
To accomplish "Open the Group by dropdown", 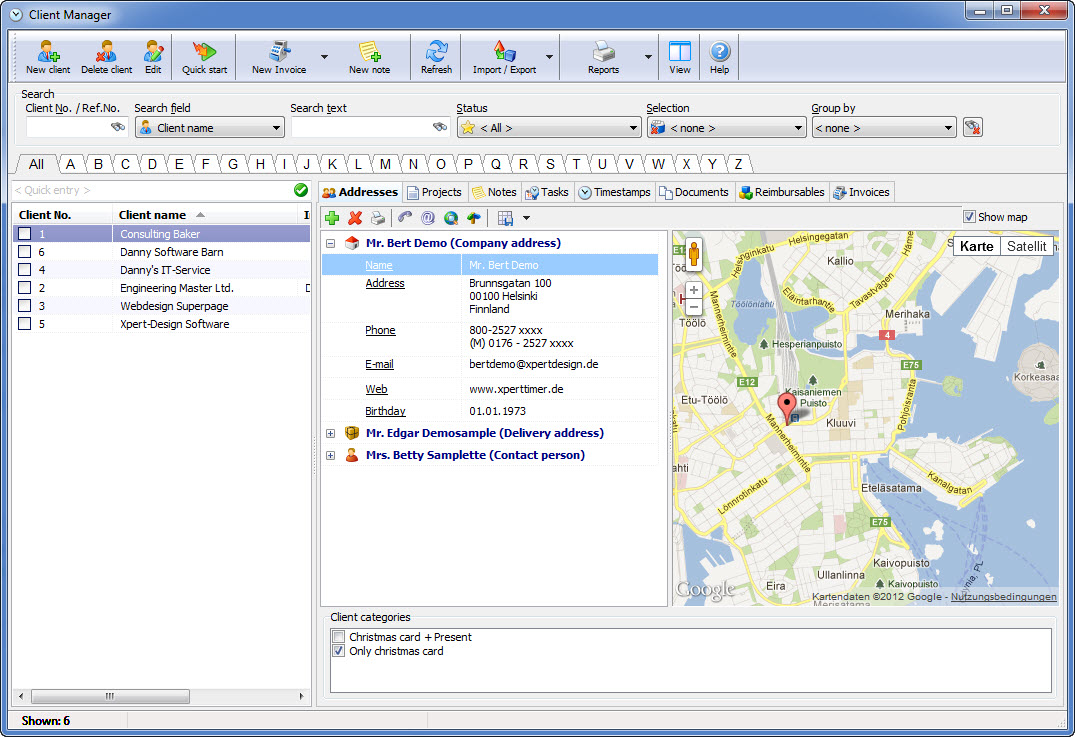I will coord(884,128).
